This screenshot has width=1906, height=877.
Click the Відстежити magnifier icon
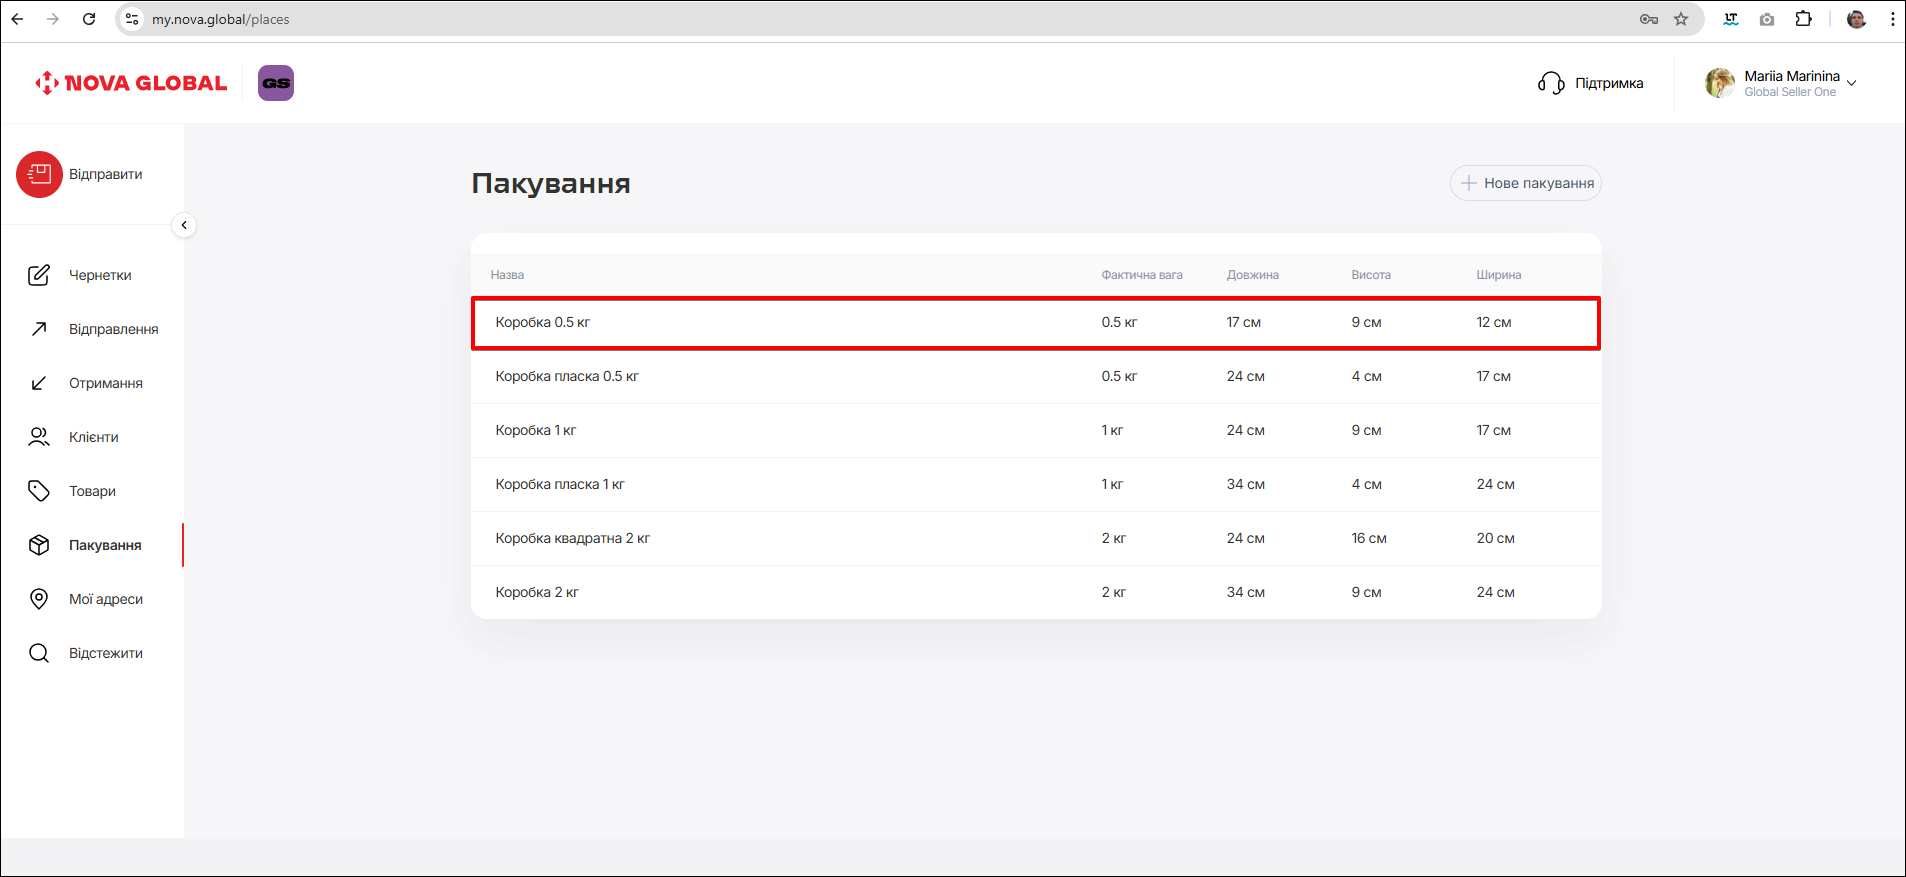[39, 653]
